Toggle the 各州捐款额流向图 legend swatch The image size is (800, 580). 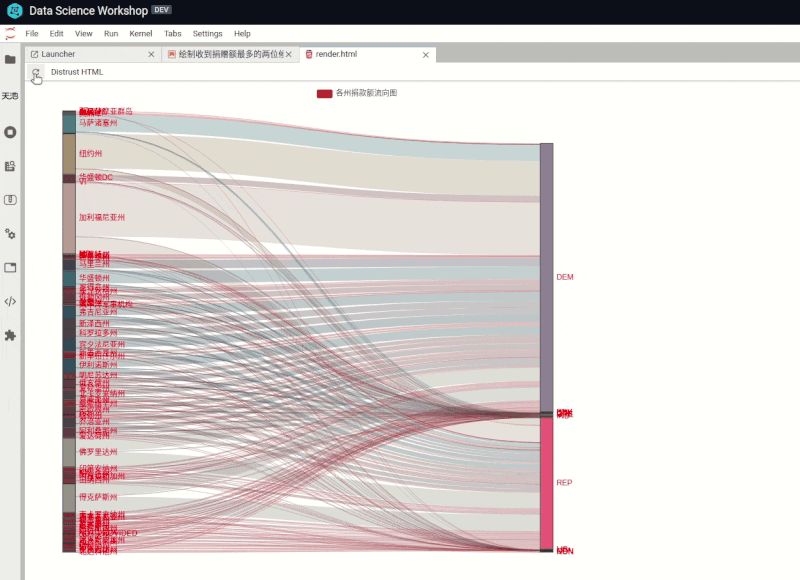click(x=324, y=93)
